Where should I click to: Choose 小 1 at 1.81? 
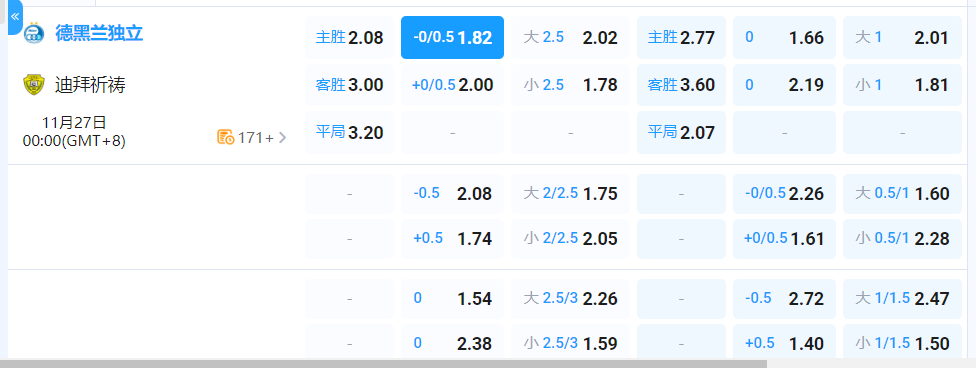coord(903,85)
